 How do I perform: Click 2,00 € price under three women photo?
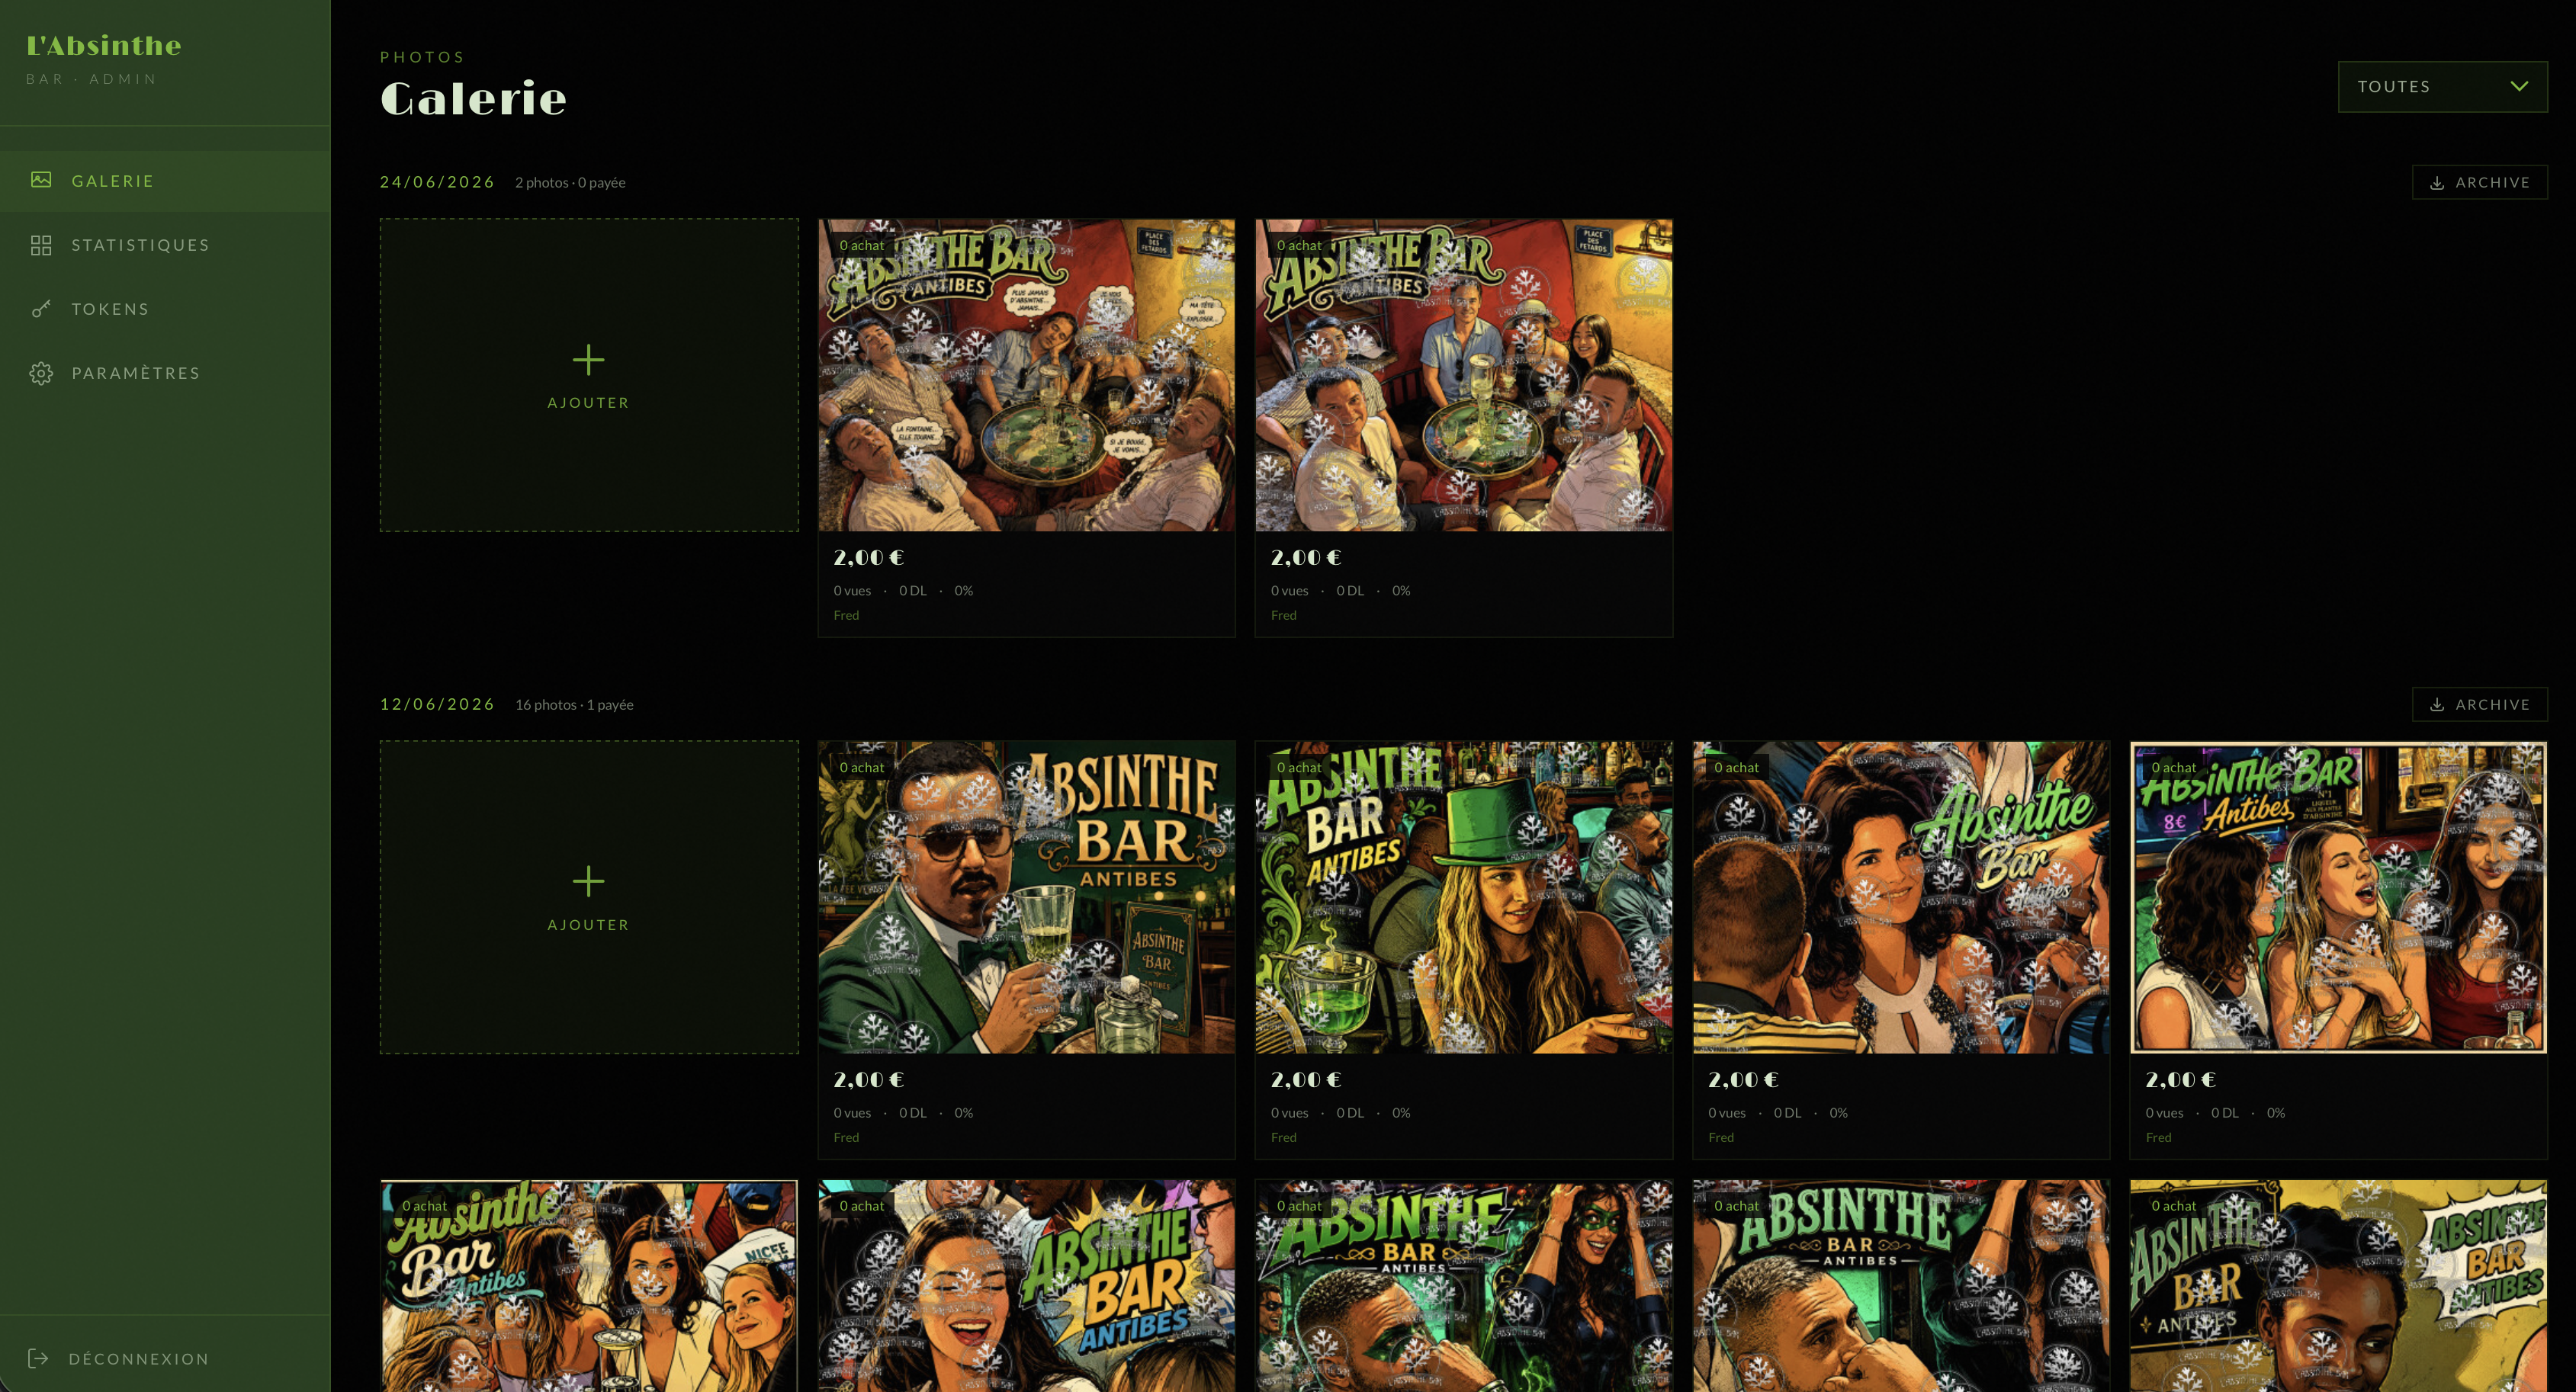coord(2180,1080)
